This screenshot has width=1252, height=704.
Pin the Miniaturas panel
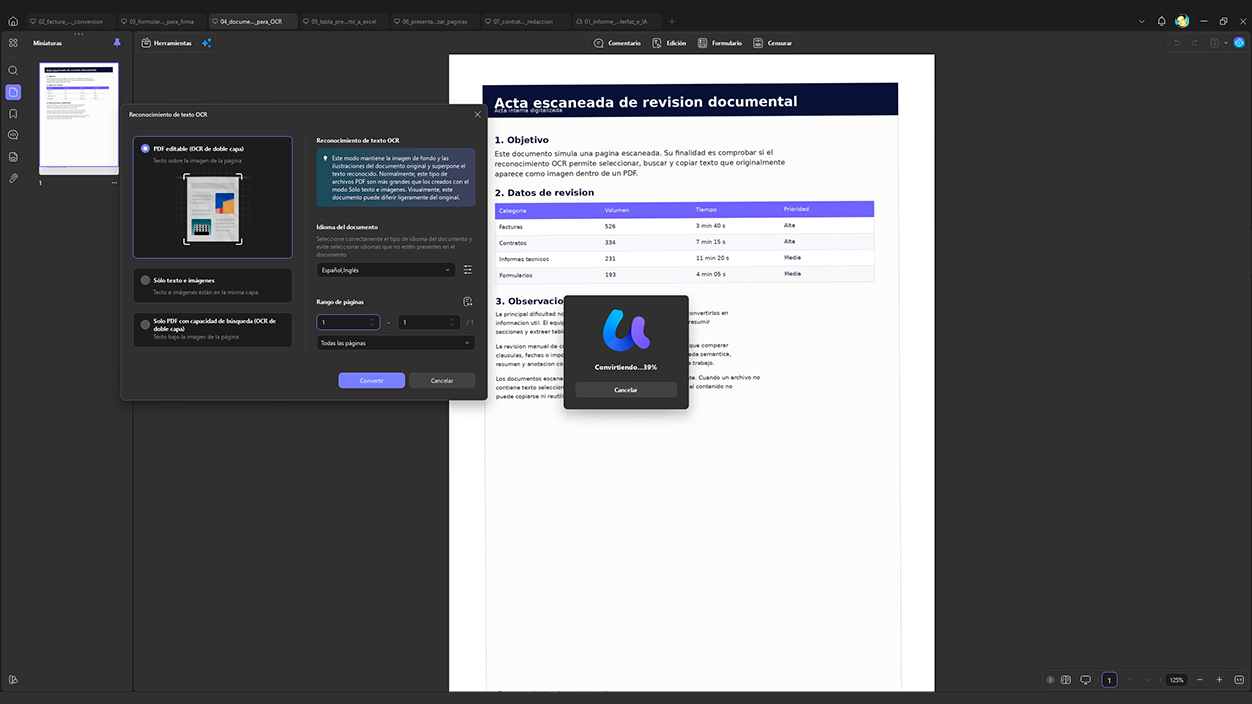click(x=117, y=43)
